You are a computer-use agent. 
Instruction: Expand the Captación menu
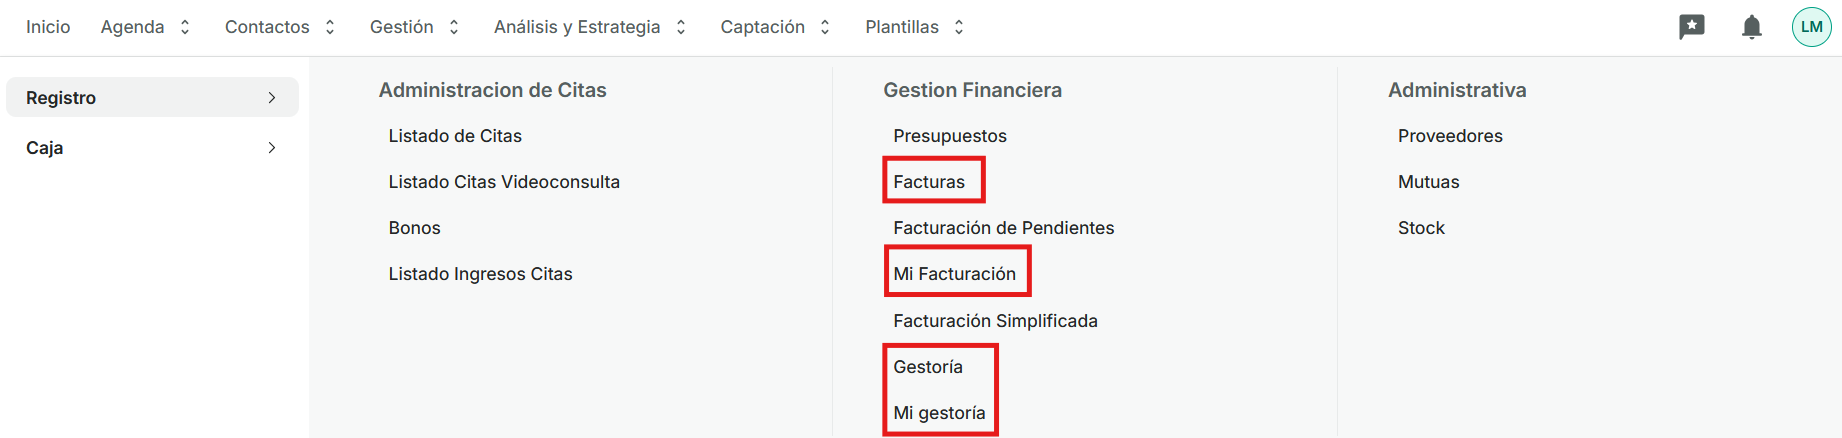[x=775, y=27]
